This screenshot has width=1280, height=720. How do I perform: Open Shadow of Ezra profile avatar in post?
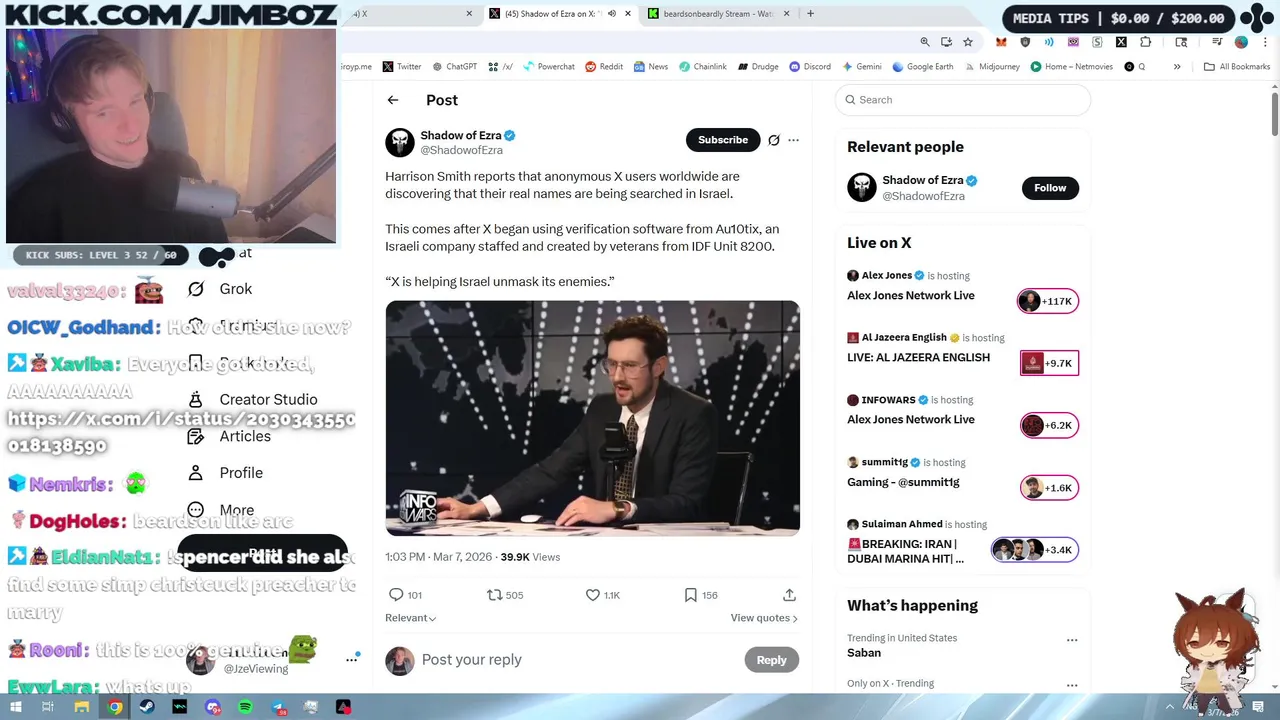click(x=400, y=142)
